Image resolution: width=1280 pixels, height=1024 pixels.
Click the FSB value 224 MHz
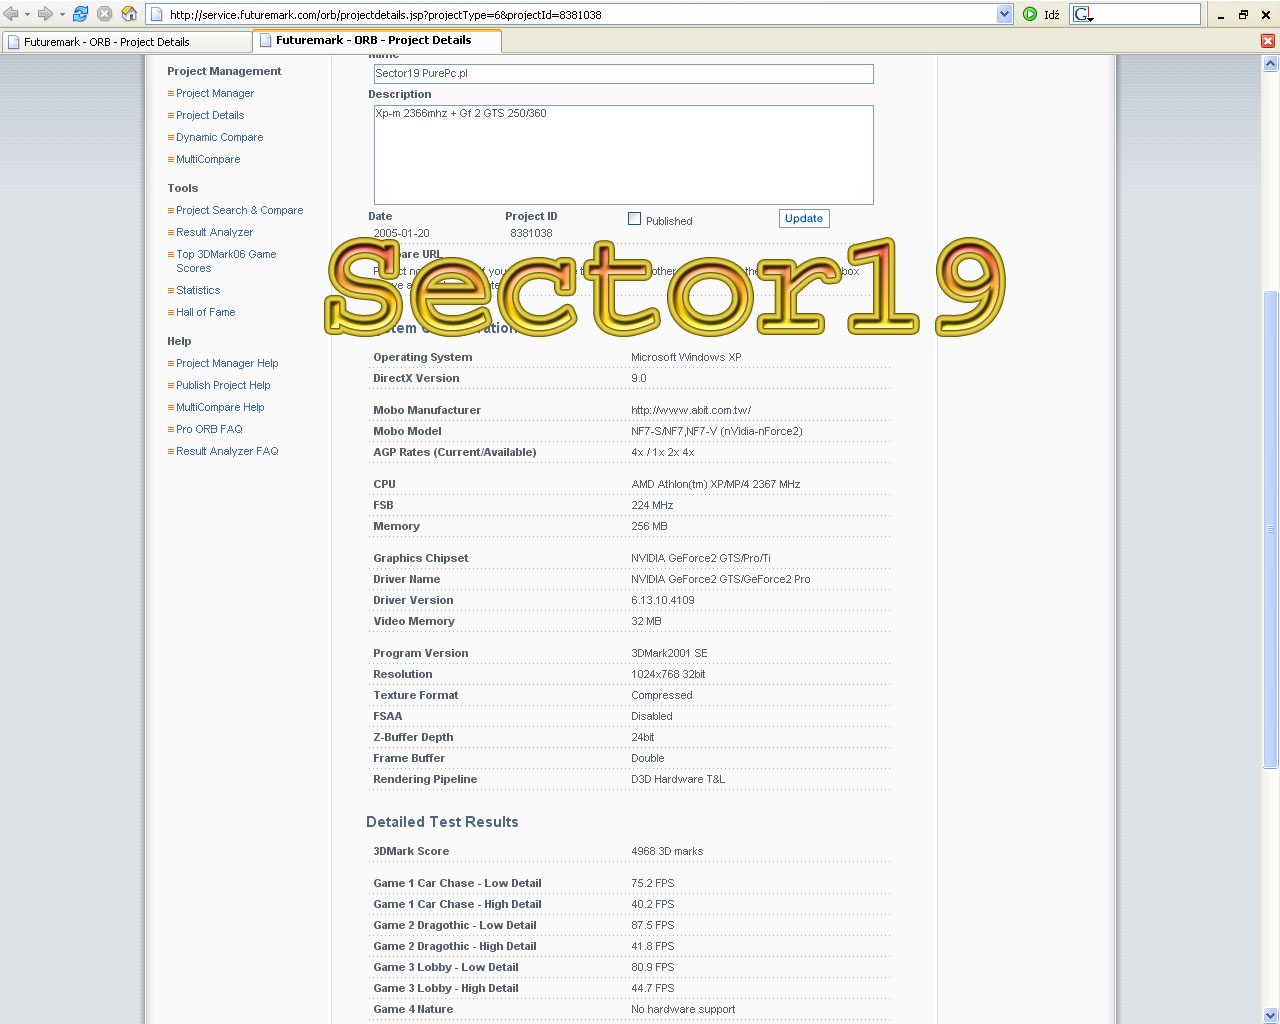[x=652, y=505]
